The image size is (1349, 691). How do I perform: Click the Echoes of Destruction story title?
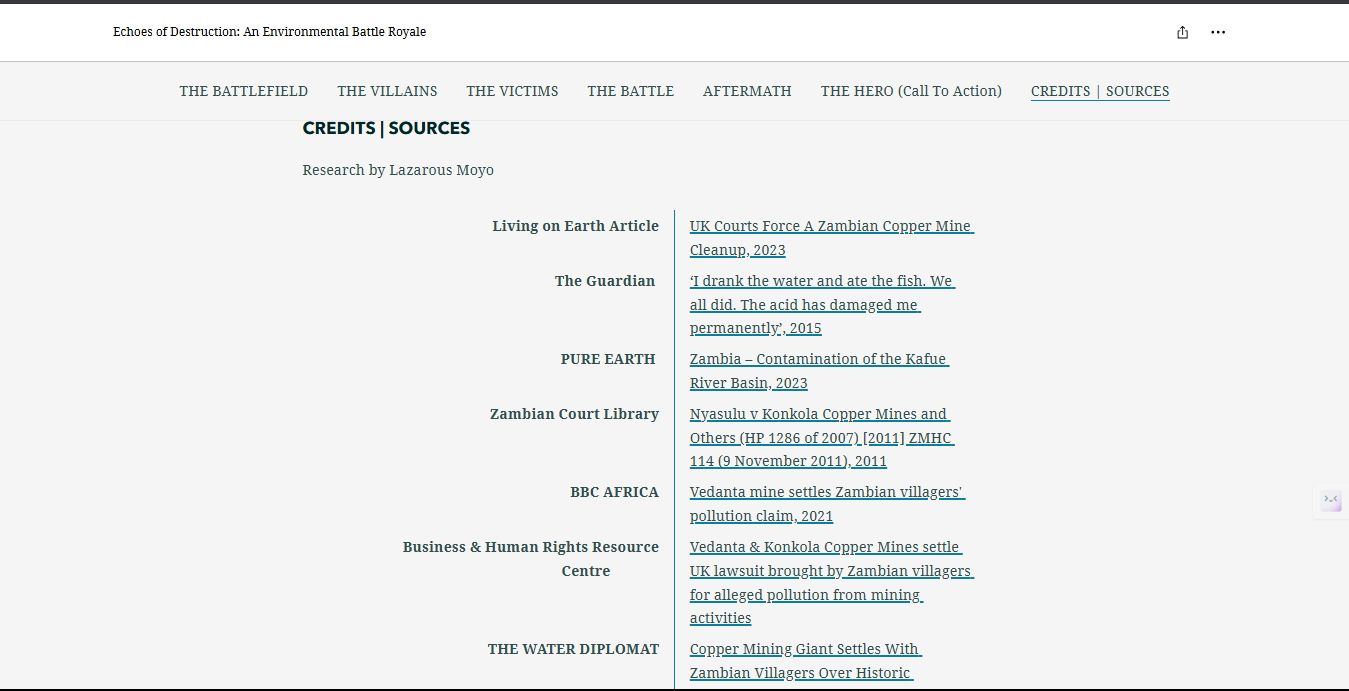click(x=269, y=32)
